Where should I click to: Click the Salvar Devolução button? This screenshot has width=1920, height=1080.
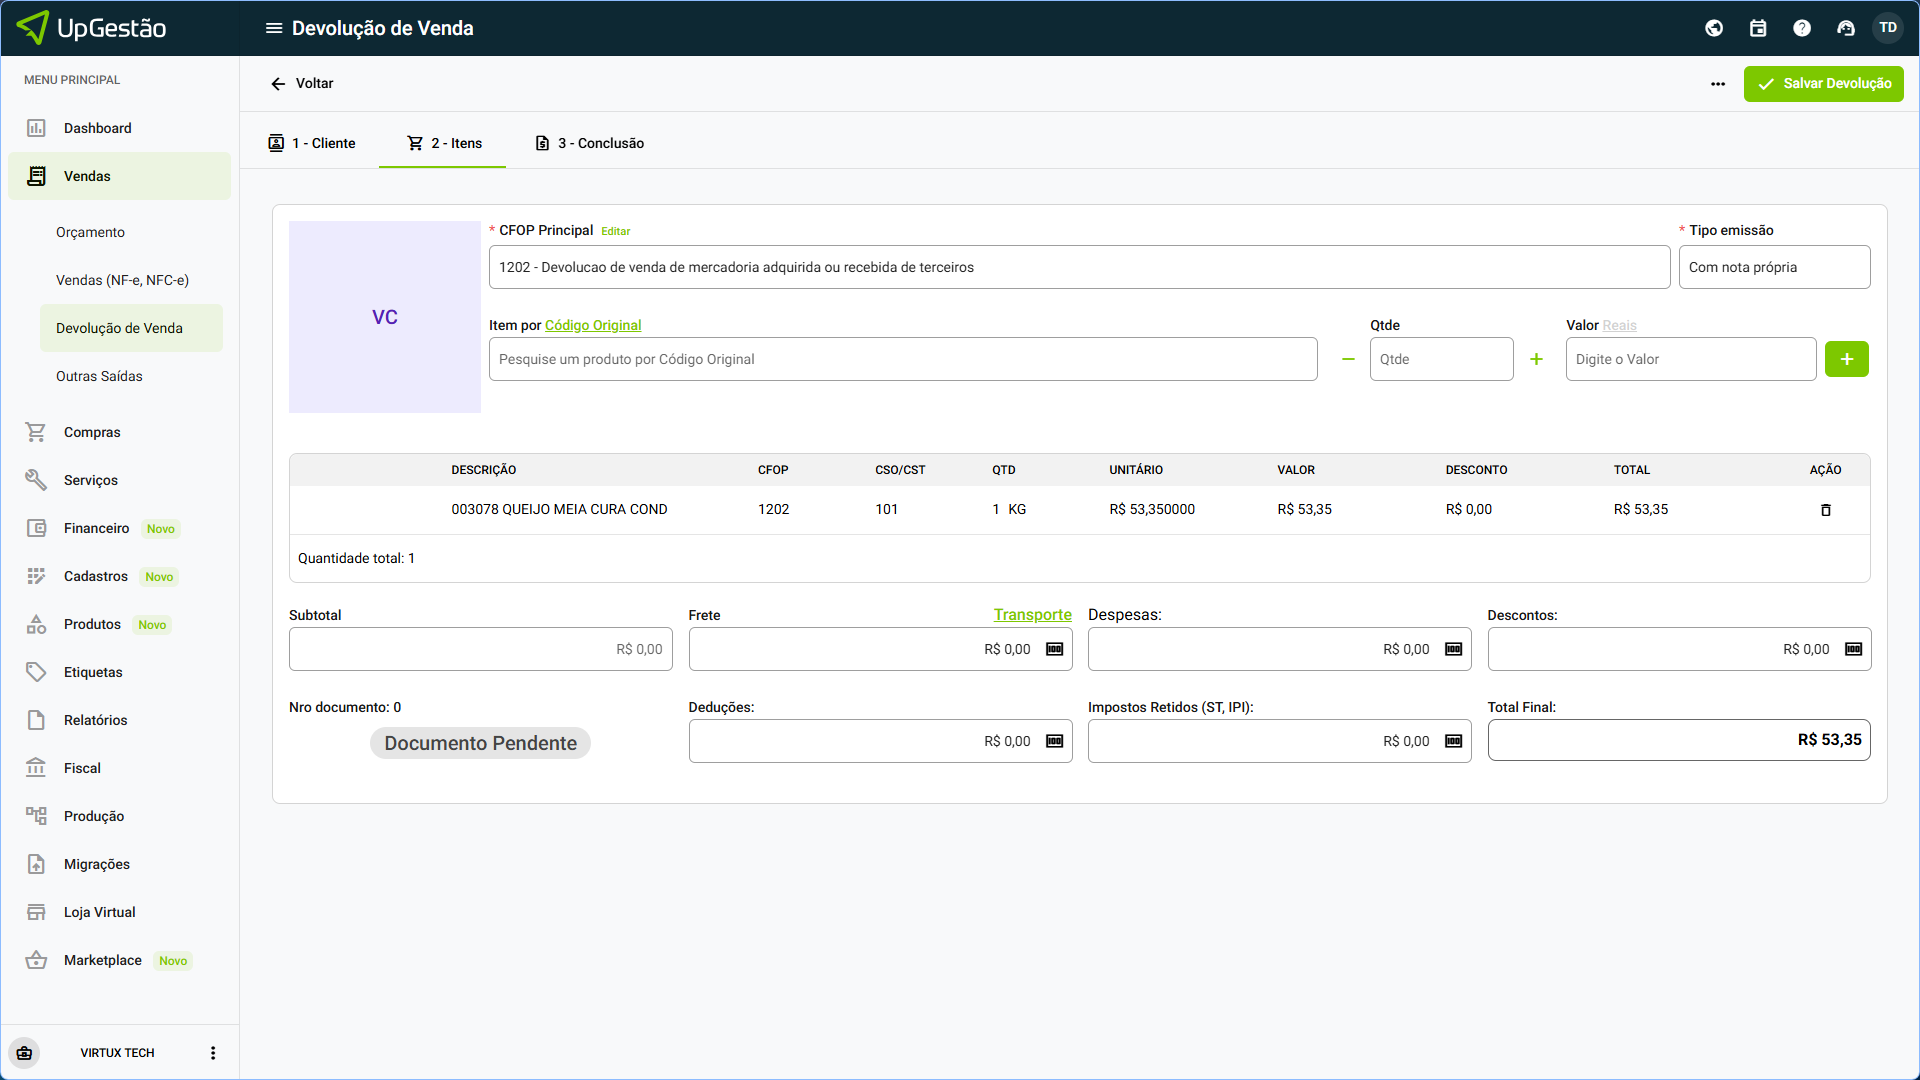click(x=1823, y=84)
